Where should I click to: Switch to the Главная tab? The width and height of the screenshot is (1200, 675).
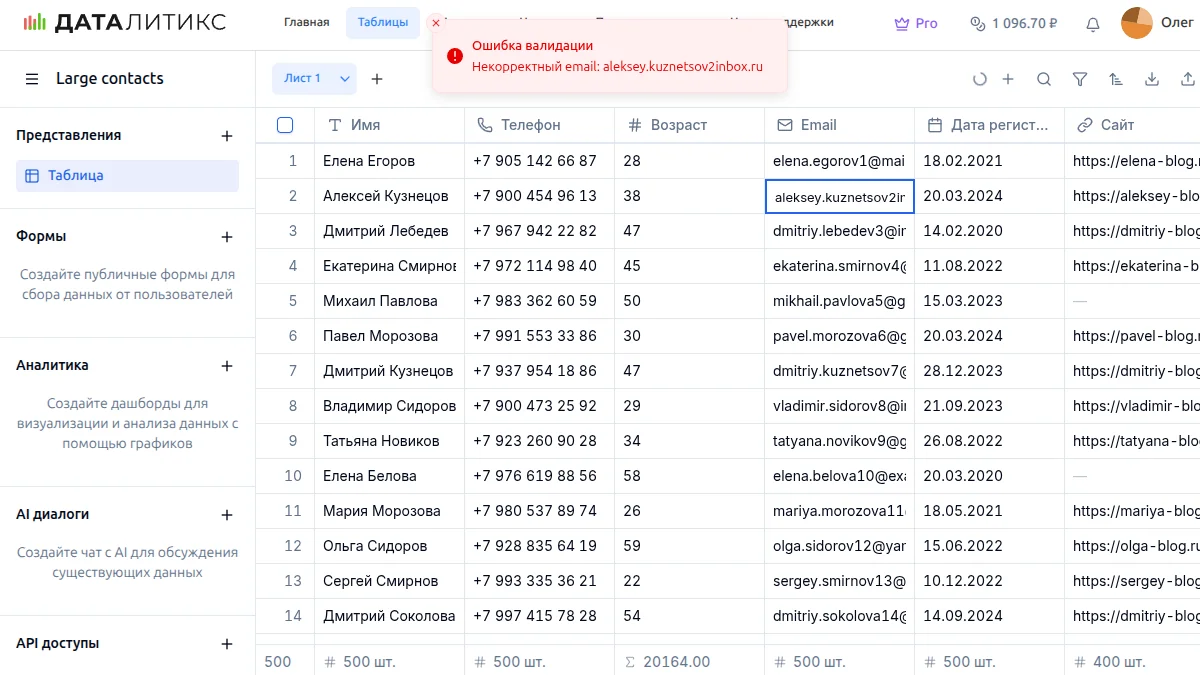click(306, 22)
